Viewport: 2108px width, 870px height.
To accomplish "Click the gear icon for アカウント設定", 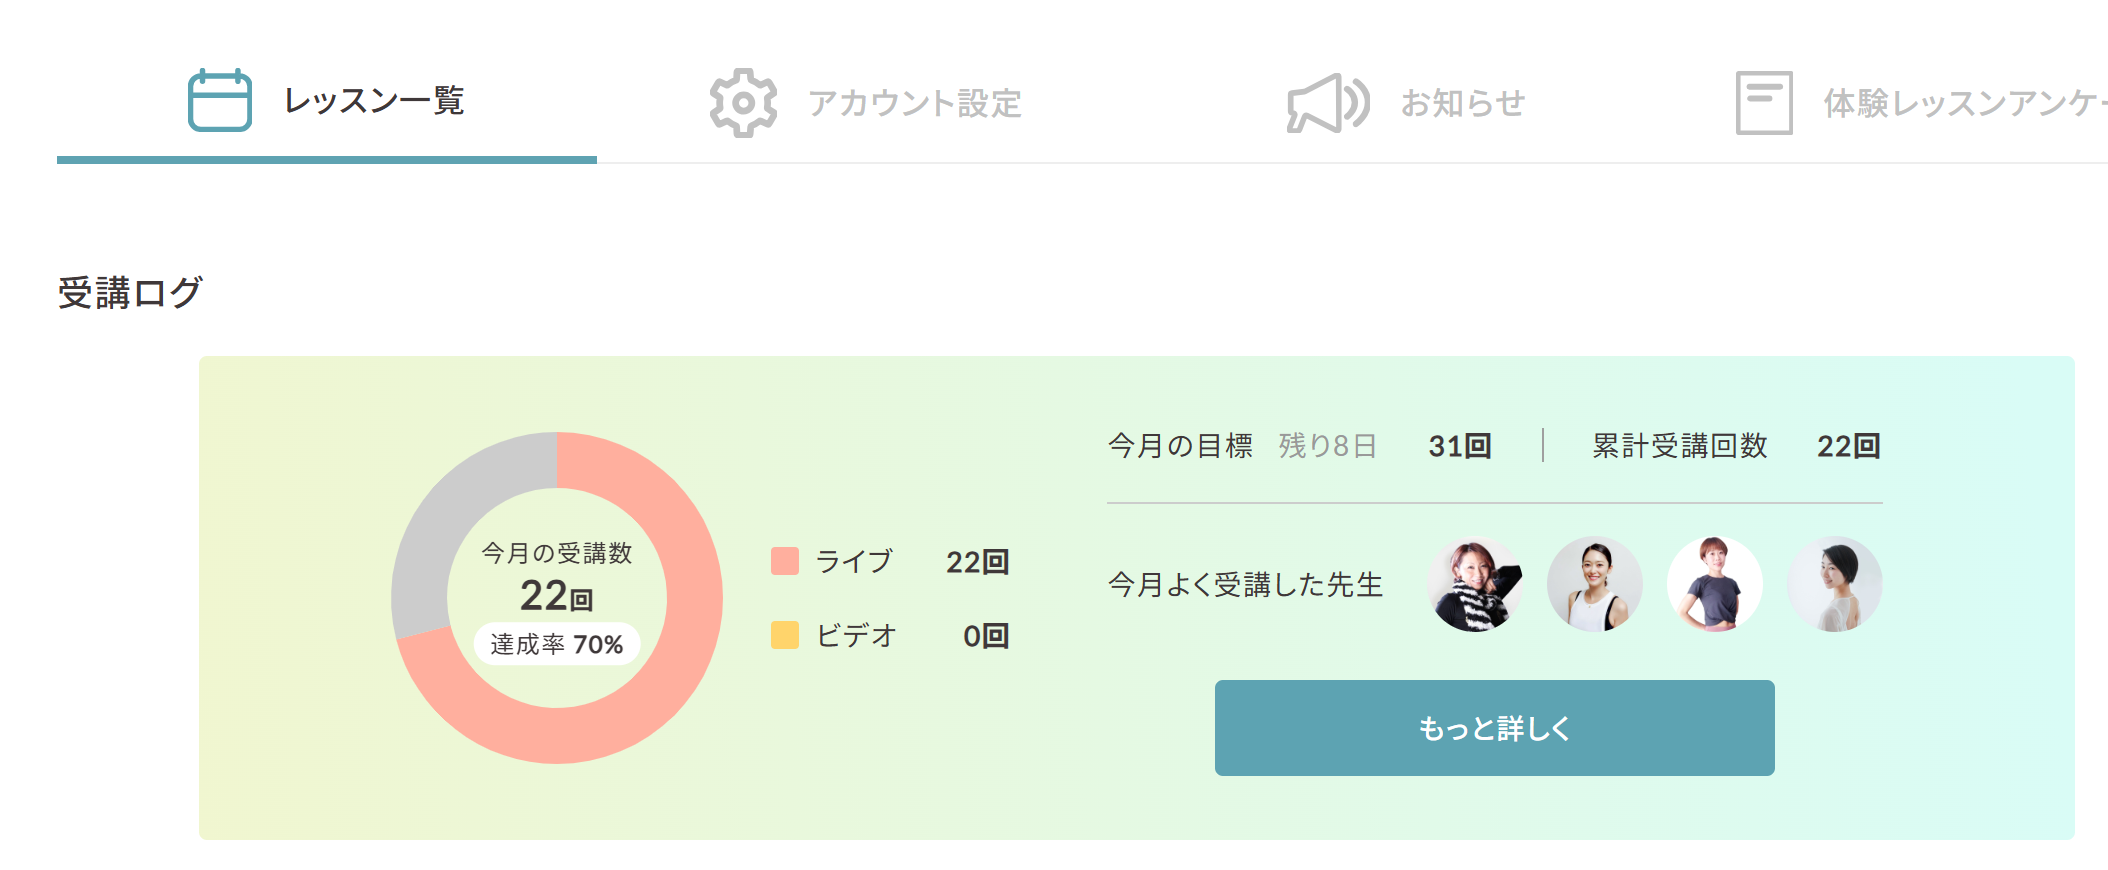I will 743,103.
